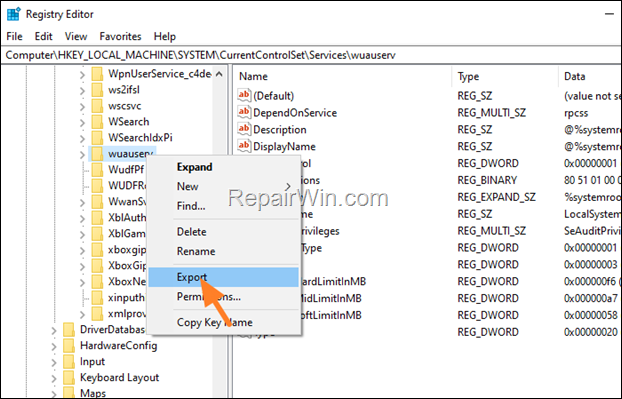Image resolution: width=622 pixels, height=399 pixels.
Task: Select the WUDFRd folder icon
Action: 97,185
